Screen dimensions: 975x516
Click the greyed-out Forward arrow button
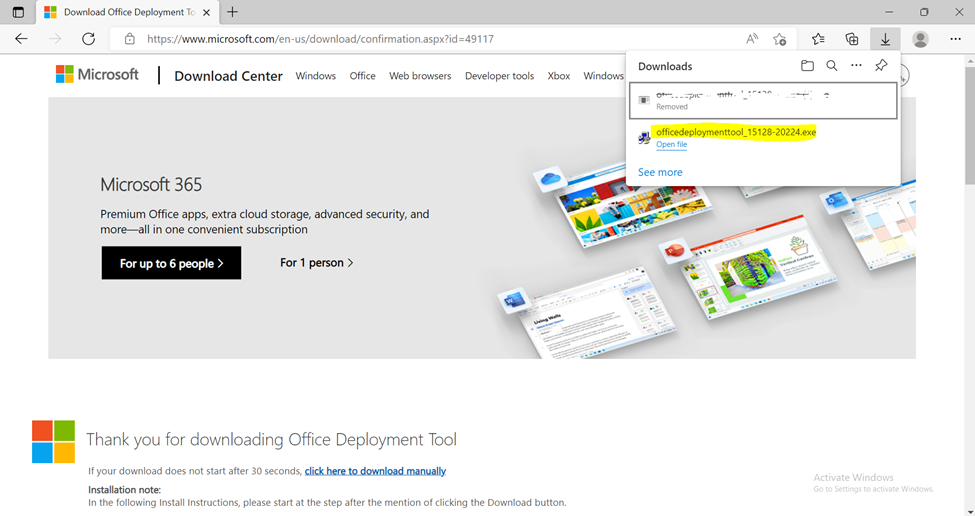55,39
